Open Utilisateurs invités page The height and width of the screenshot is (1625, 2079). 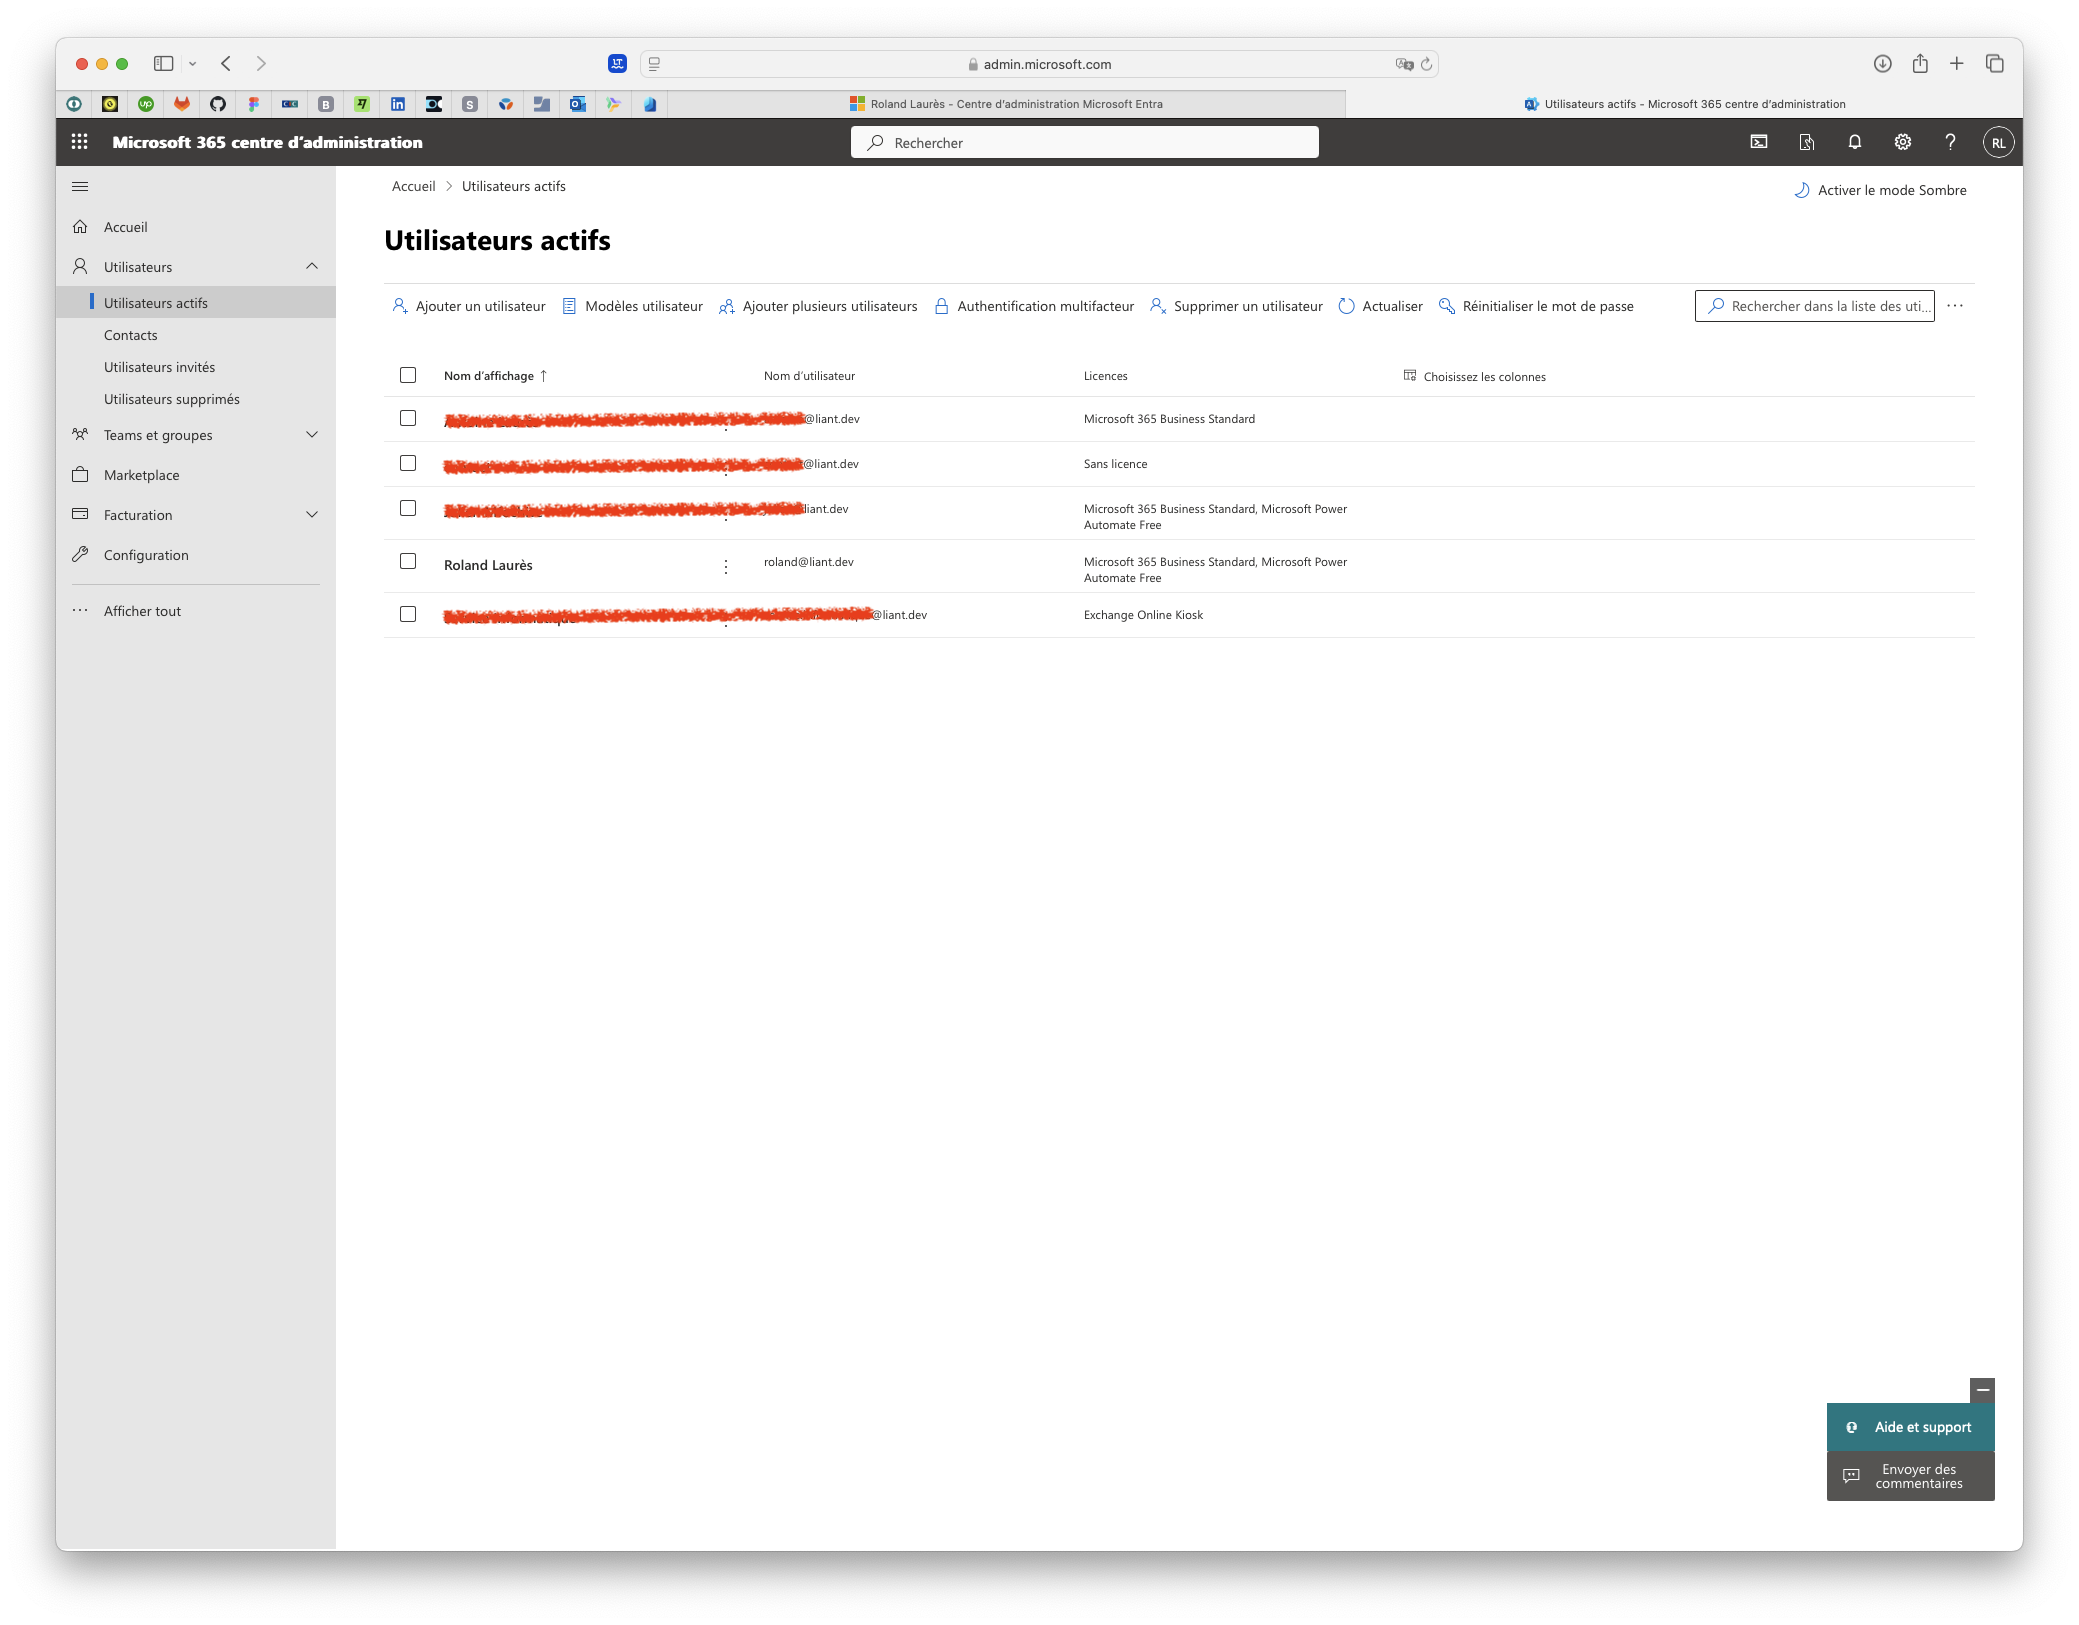pos(160,366)
